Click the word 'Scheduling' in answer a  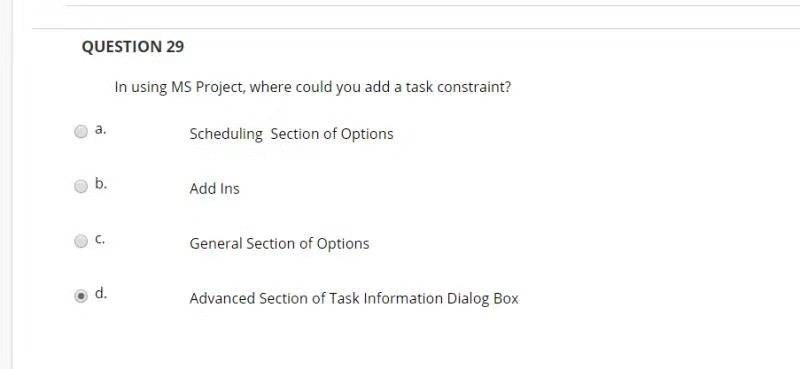point(226,134)
